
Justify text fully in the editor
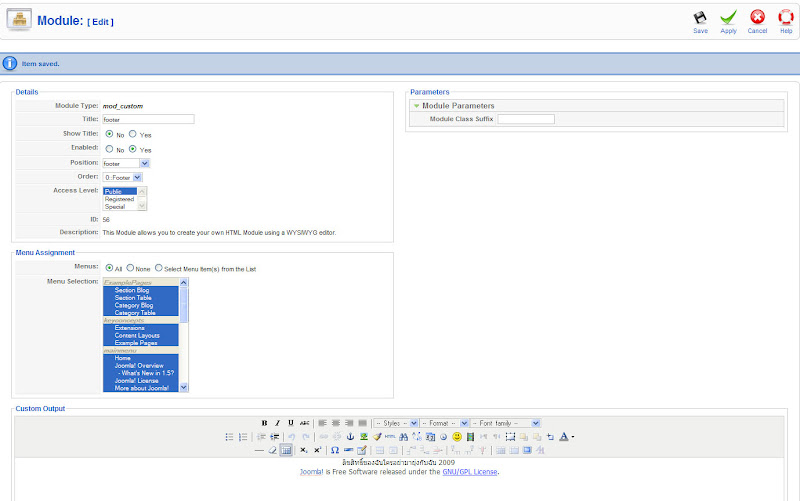click(362, 423)
